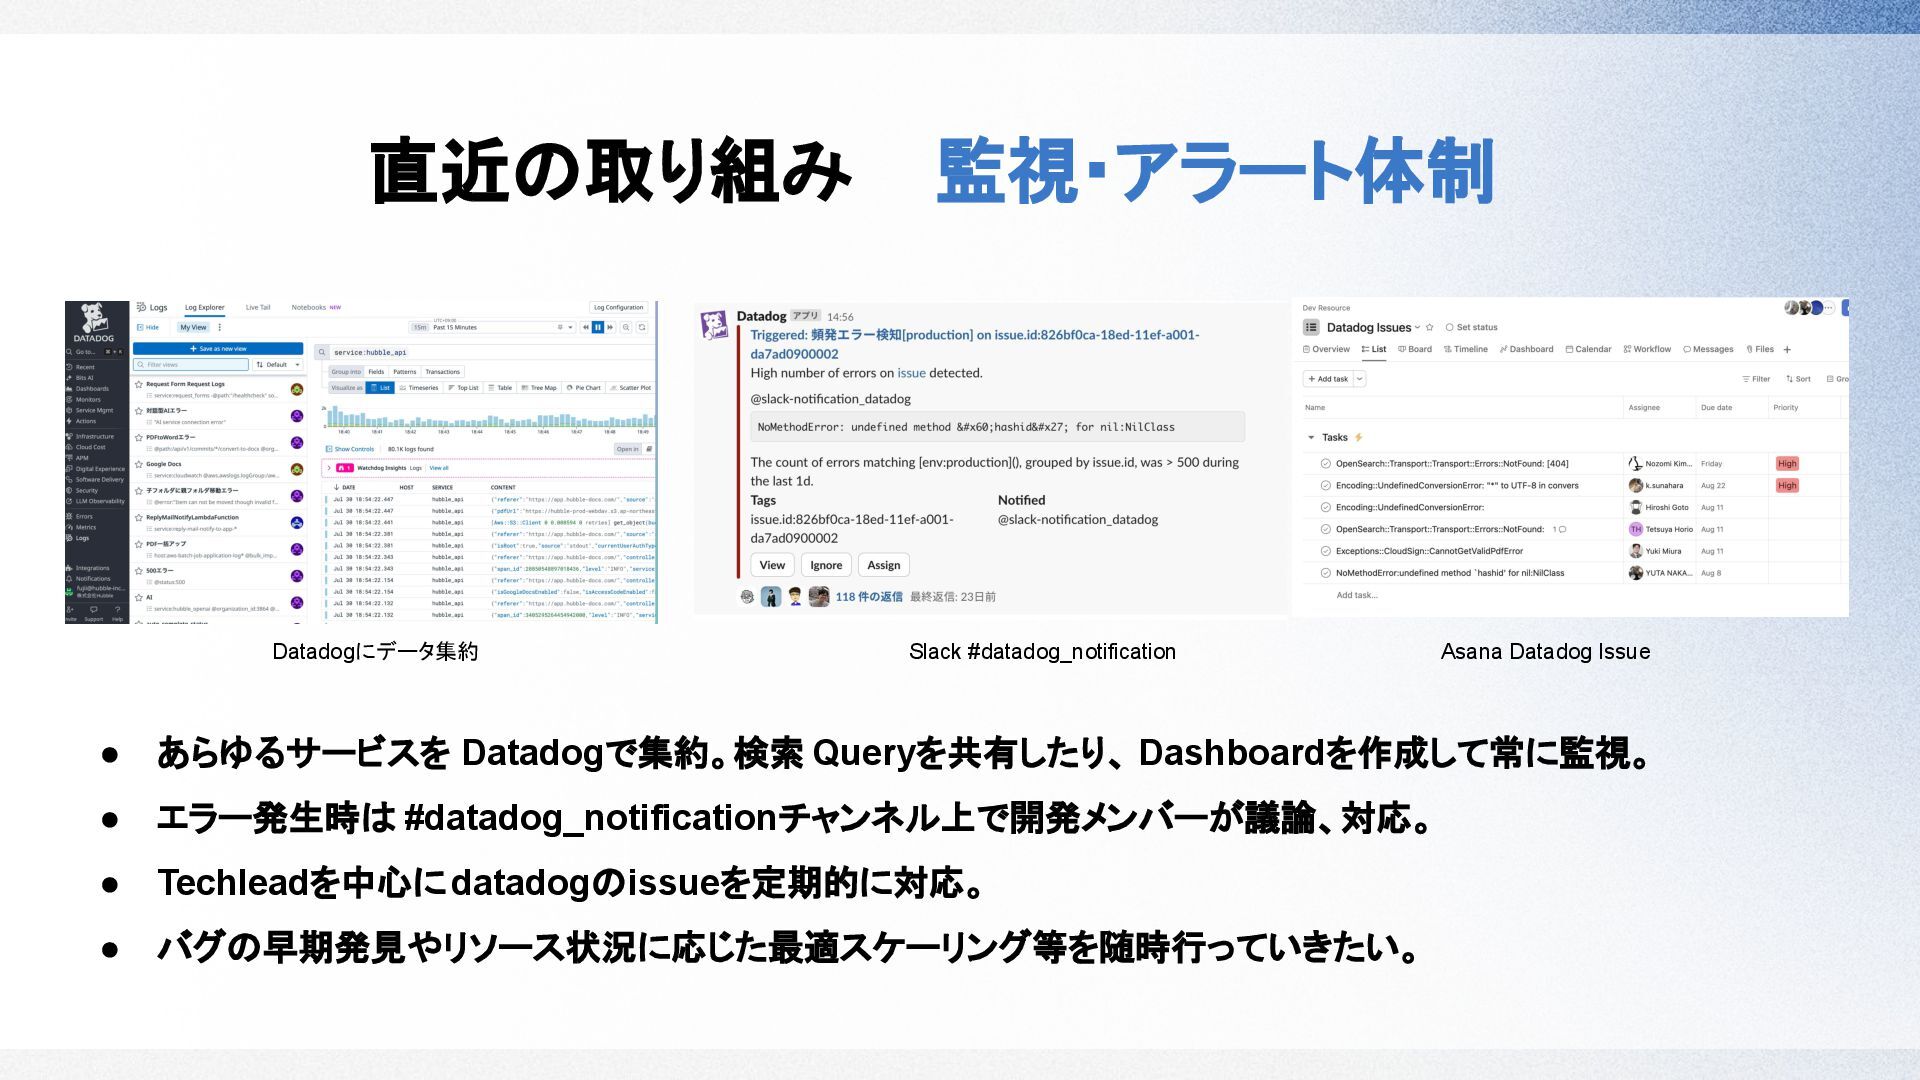Visualize logs as Tree Map

[x=539, y=388]
